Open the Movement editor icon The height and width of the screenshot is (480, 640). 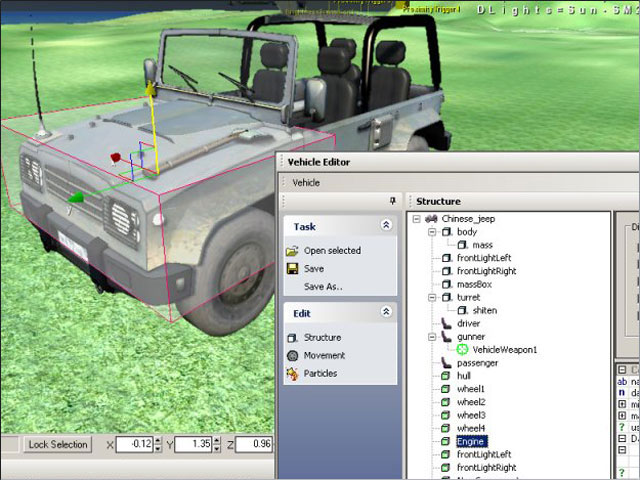click(x=292, y=356)
